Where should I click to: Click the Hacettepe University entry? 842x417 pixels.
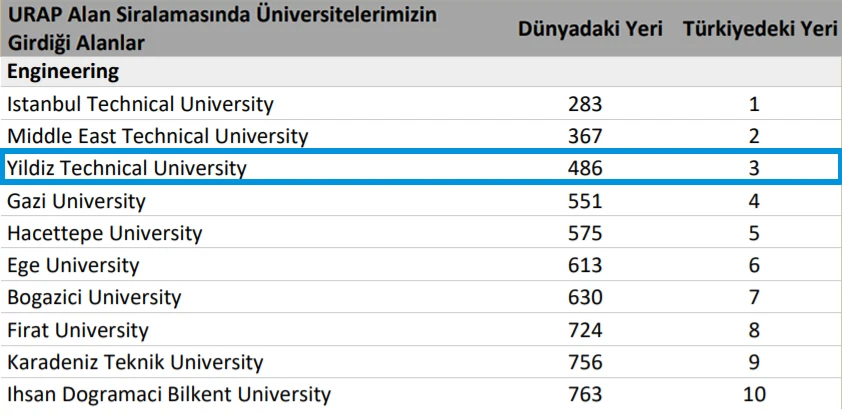click(104, 233)
